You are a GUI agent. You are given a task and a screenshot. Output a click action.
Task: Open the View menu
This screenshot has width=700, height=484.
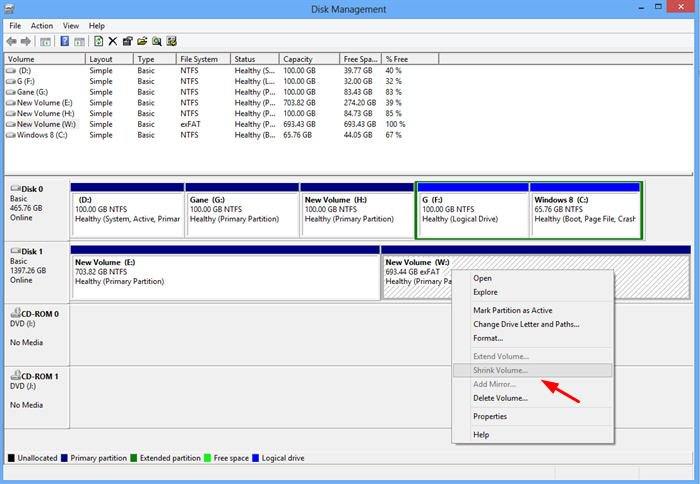coord(71,25)
